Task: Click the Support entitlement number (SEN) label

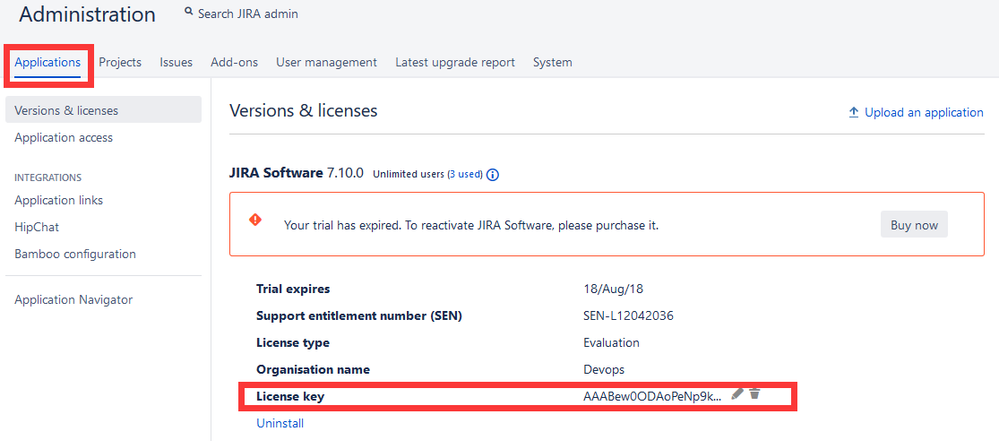Action: tap(359, 315)
